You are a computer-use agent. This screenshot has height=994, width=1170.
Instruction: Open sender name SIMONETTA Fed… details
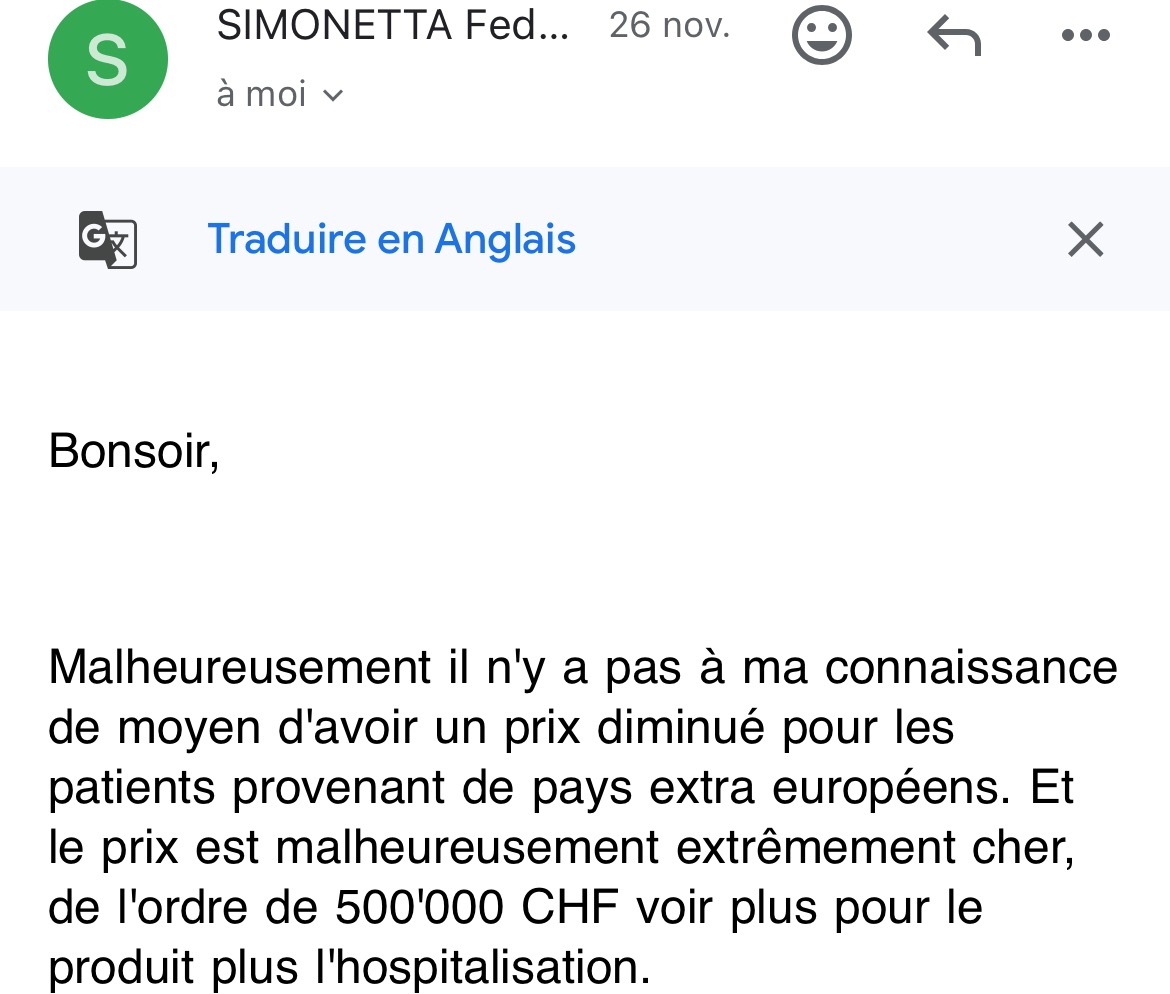(x=392, y=27)
